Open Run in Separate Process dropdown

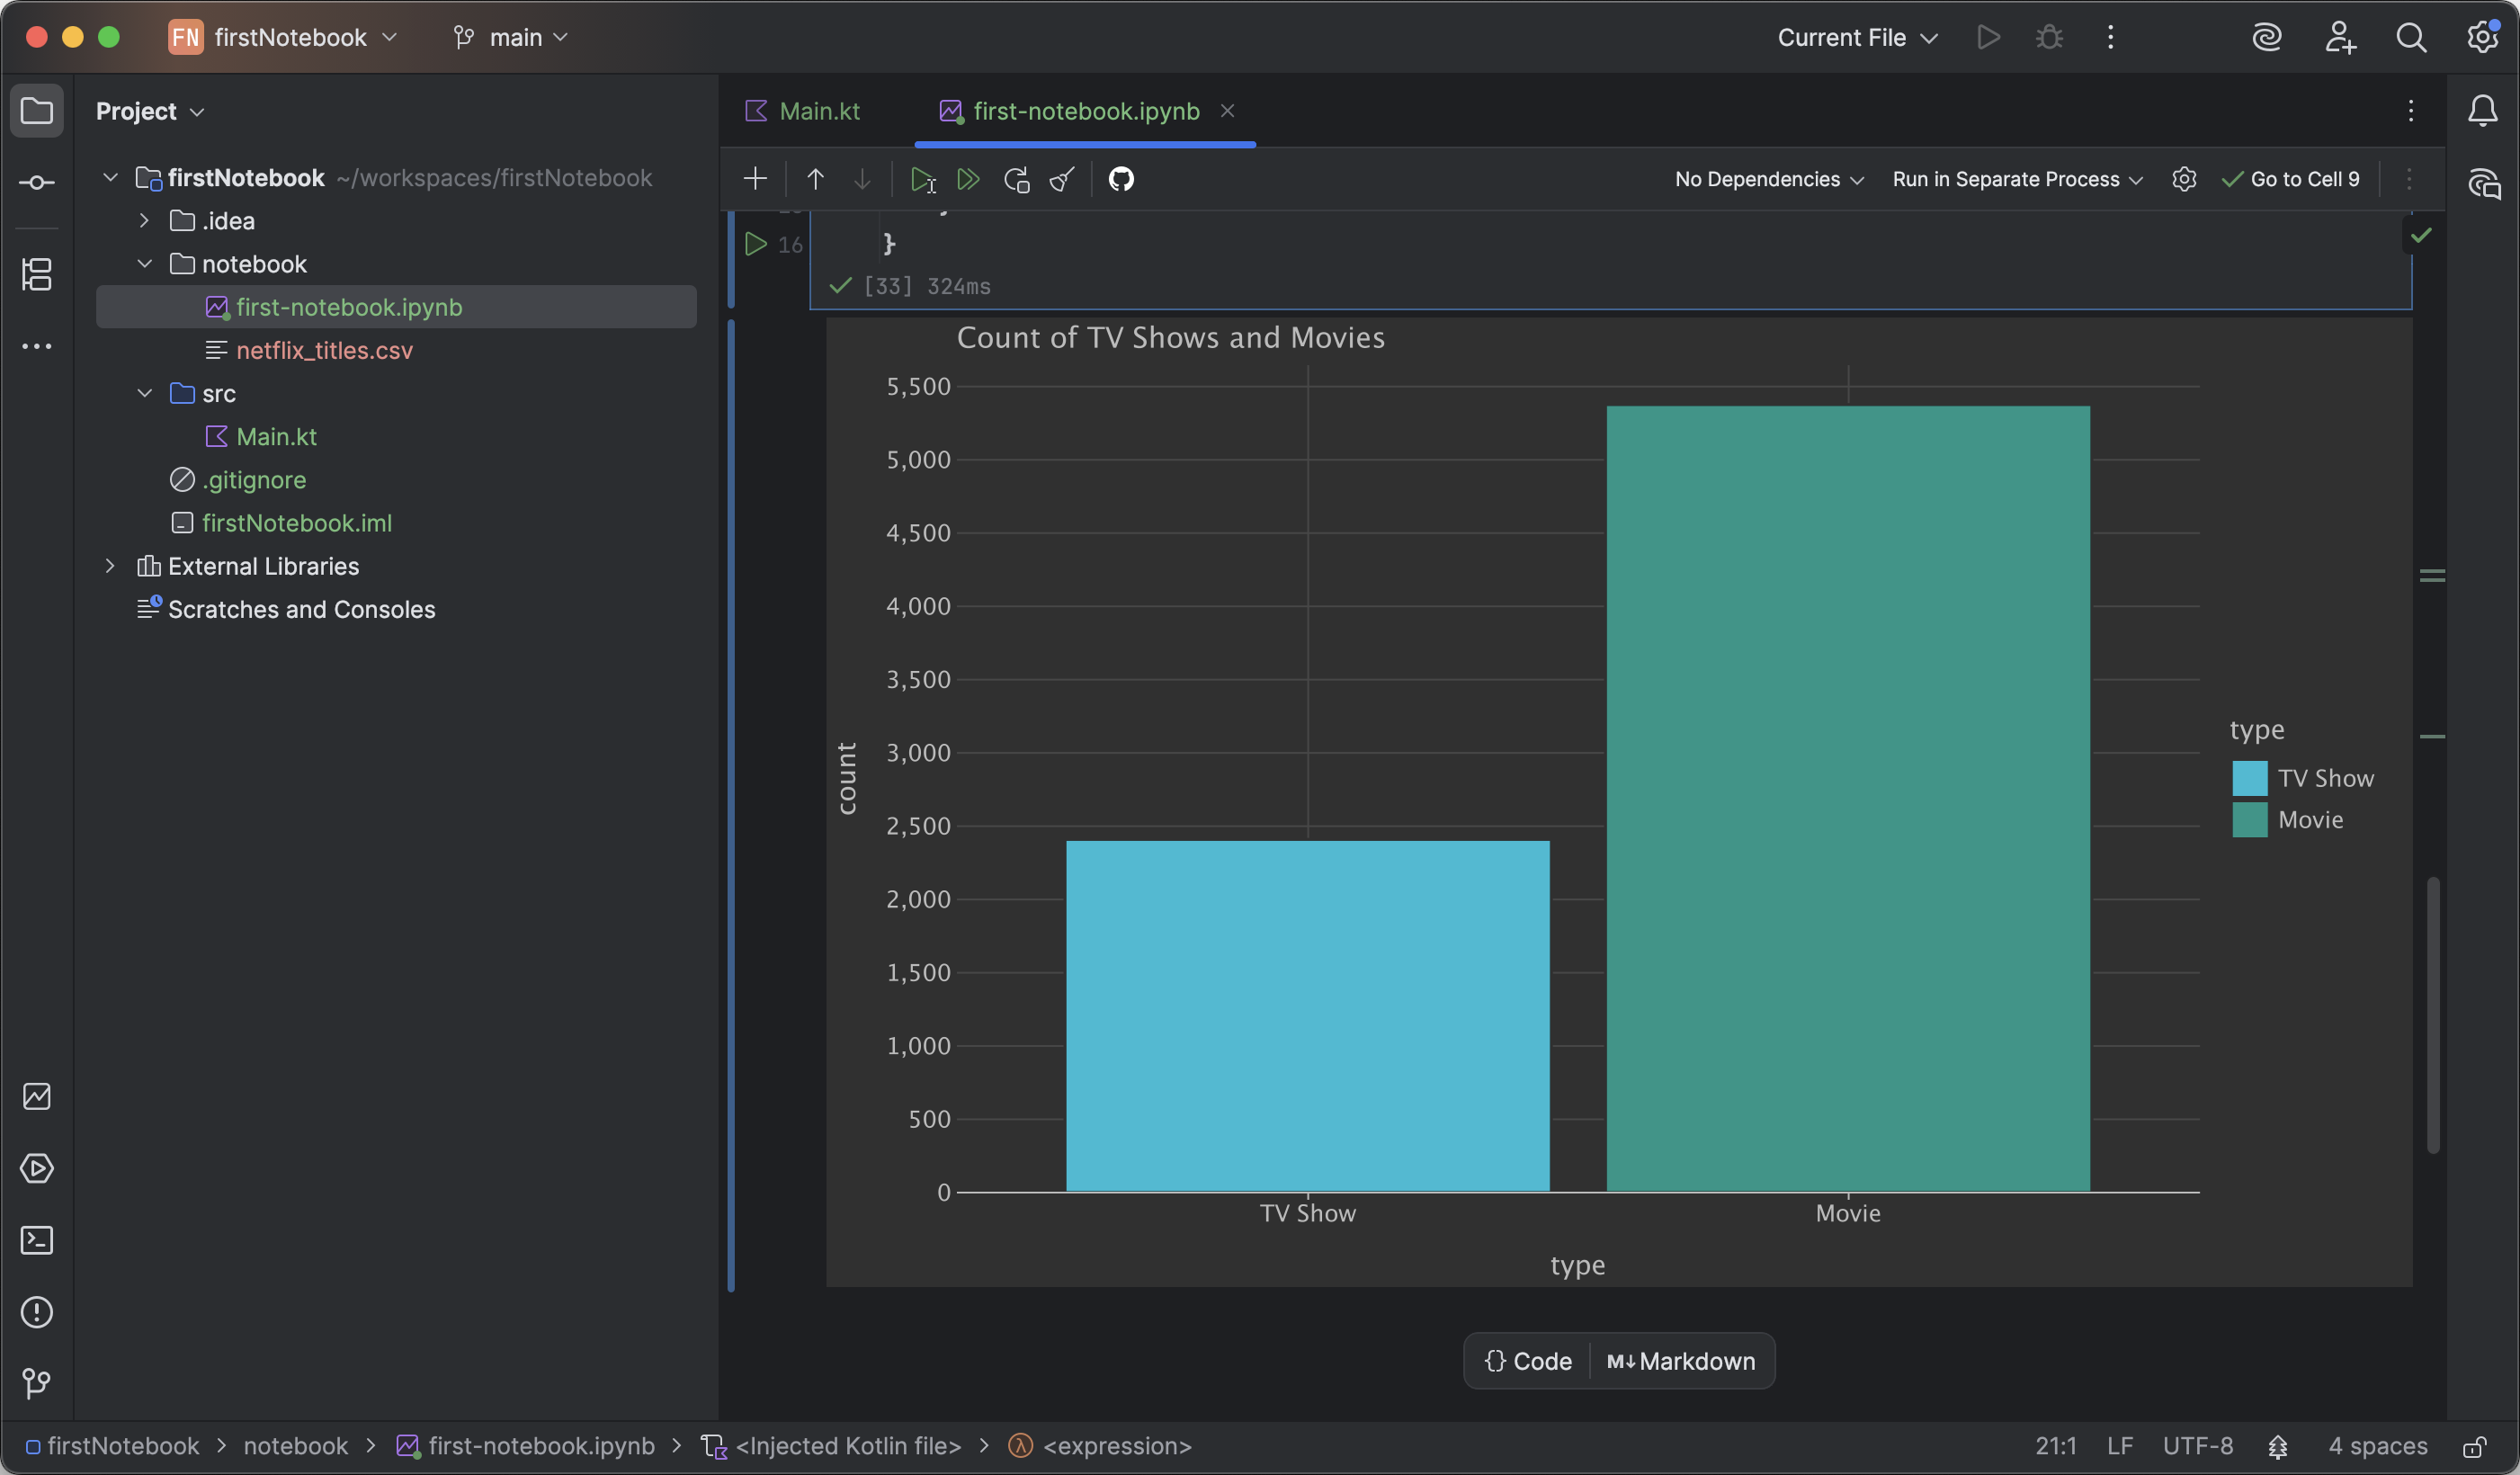2018,179
